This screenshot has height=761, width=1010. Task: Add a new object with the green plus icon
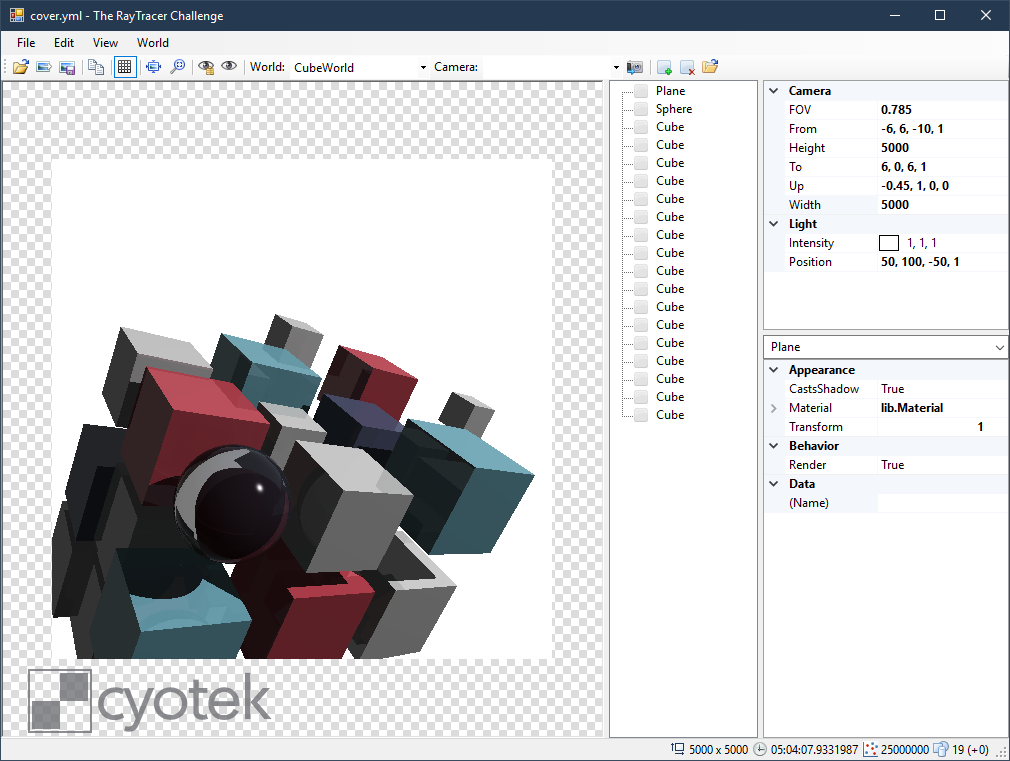point(664,67)
